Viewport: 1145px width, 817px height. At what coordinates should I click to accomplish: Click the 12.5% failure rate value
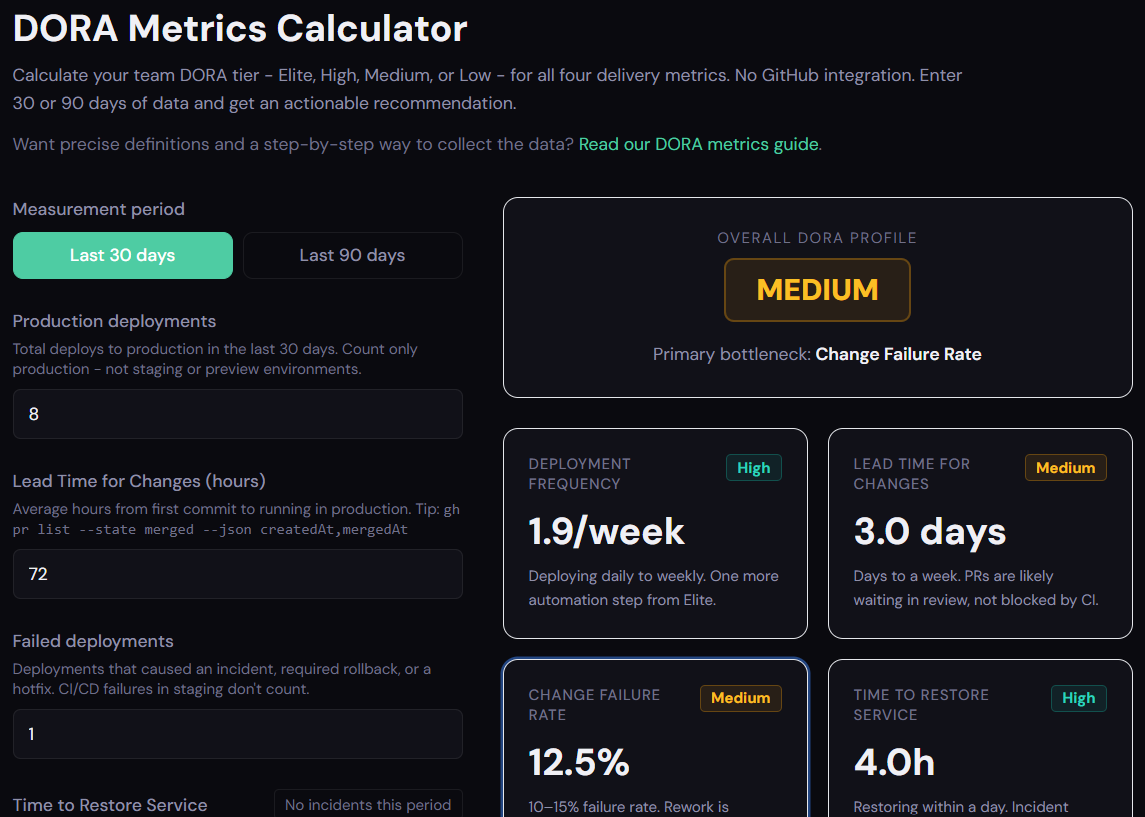(x=579, y=762)
